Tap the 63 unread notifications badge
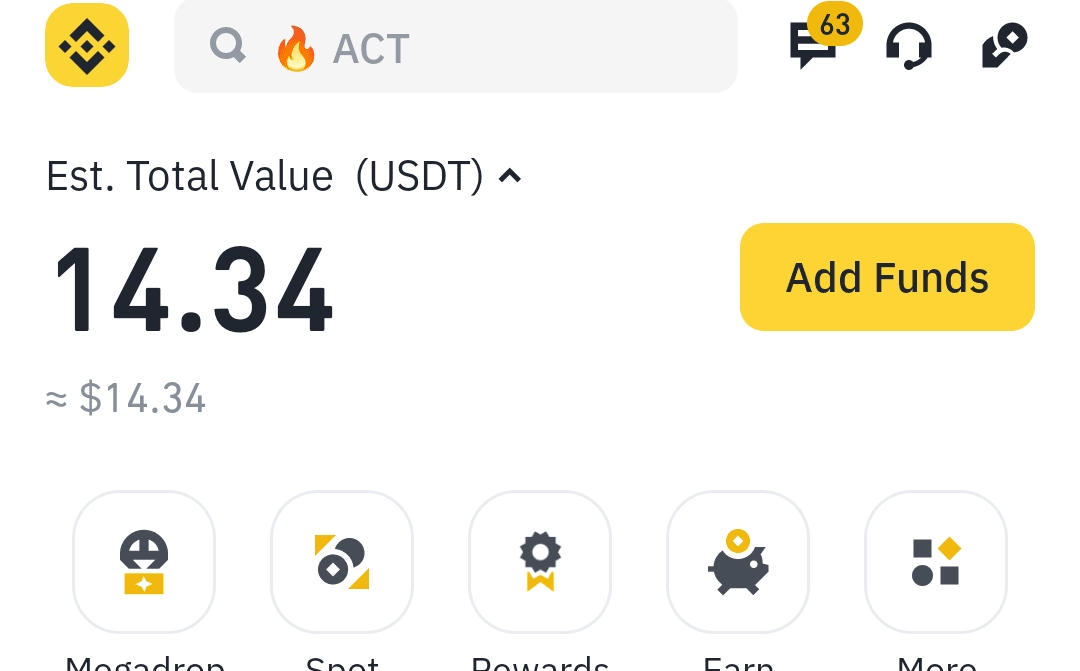 pos(835,23)
